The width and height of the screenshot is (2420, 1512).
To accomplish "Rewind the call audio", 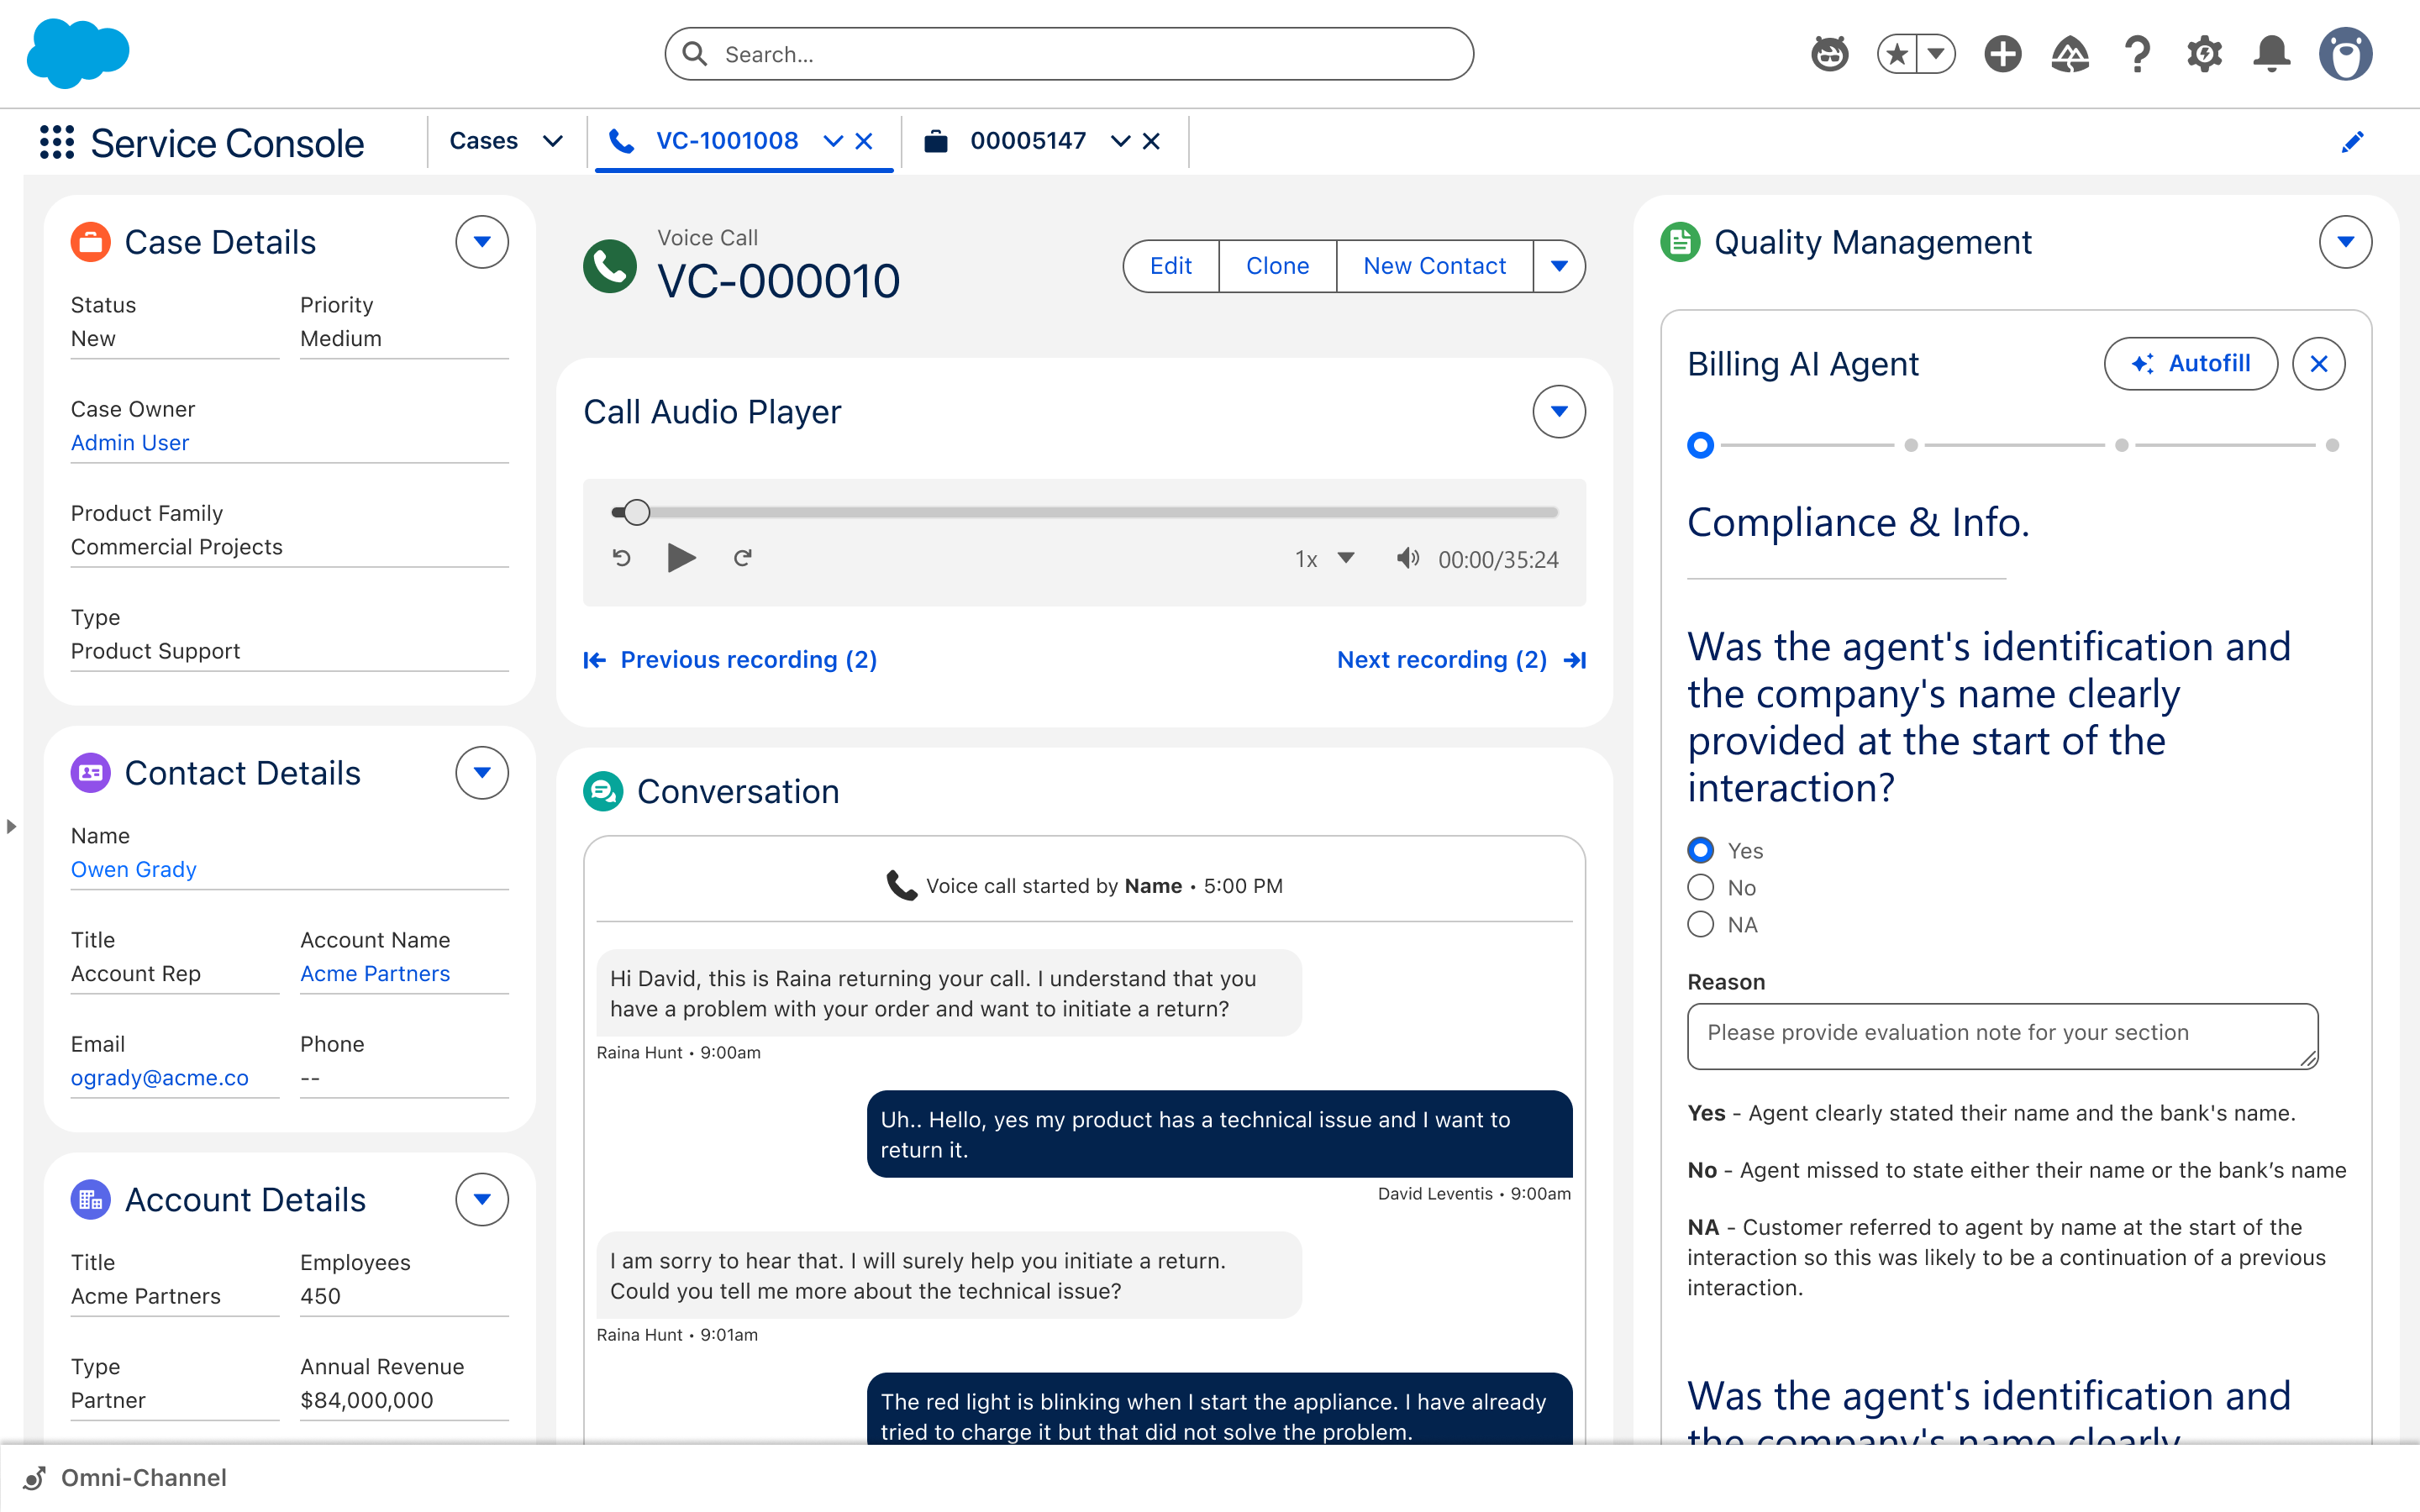I will (622, 558).
